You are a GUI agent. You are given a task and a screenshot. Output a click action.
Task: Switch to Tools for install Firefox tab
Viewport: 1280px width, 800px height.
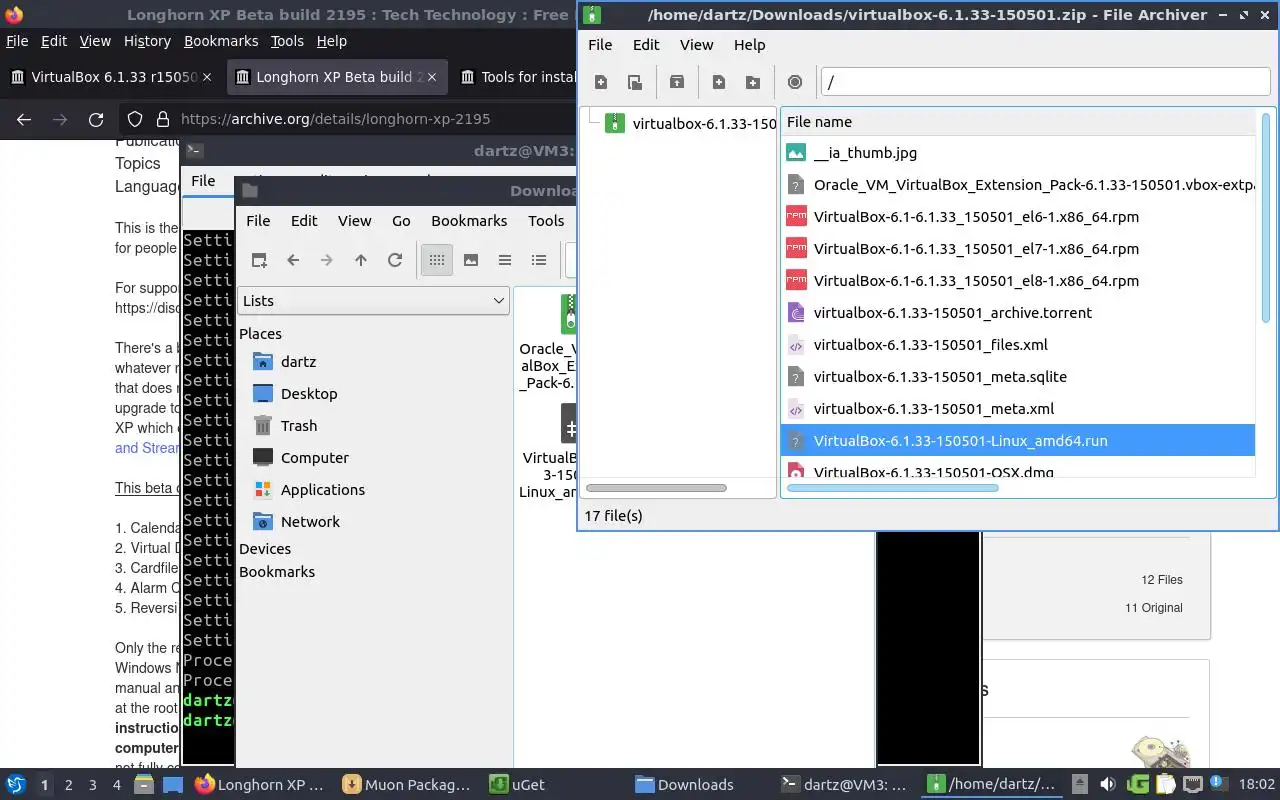[517, 77]
